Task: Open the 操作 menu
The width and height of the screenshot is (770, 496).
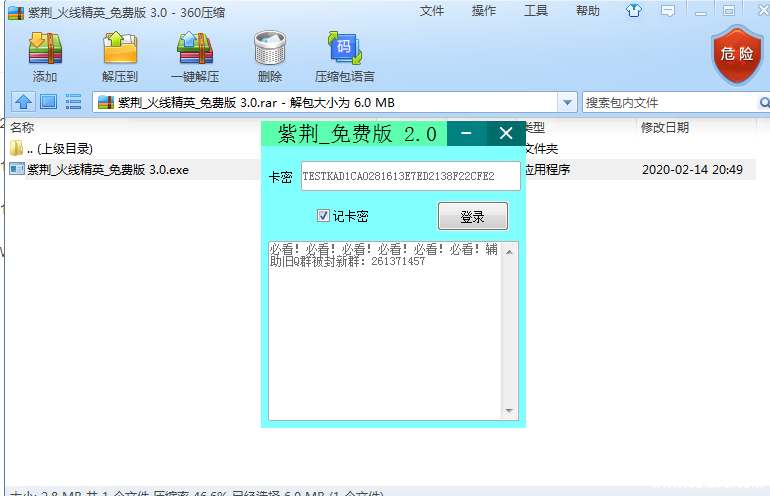Action: coord(484,11)
